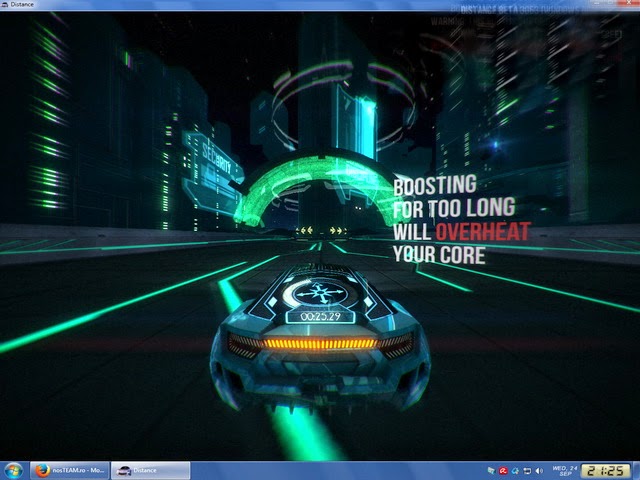640x480 pixels.
Task: Select the Distance game taskbar button
Action: 151,471
